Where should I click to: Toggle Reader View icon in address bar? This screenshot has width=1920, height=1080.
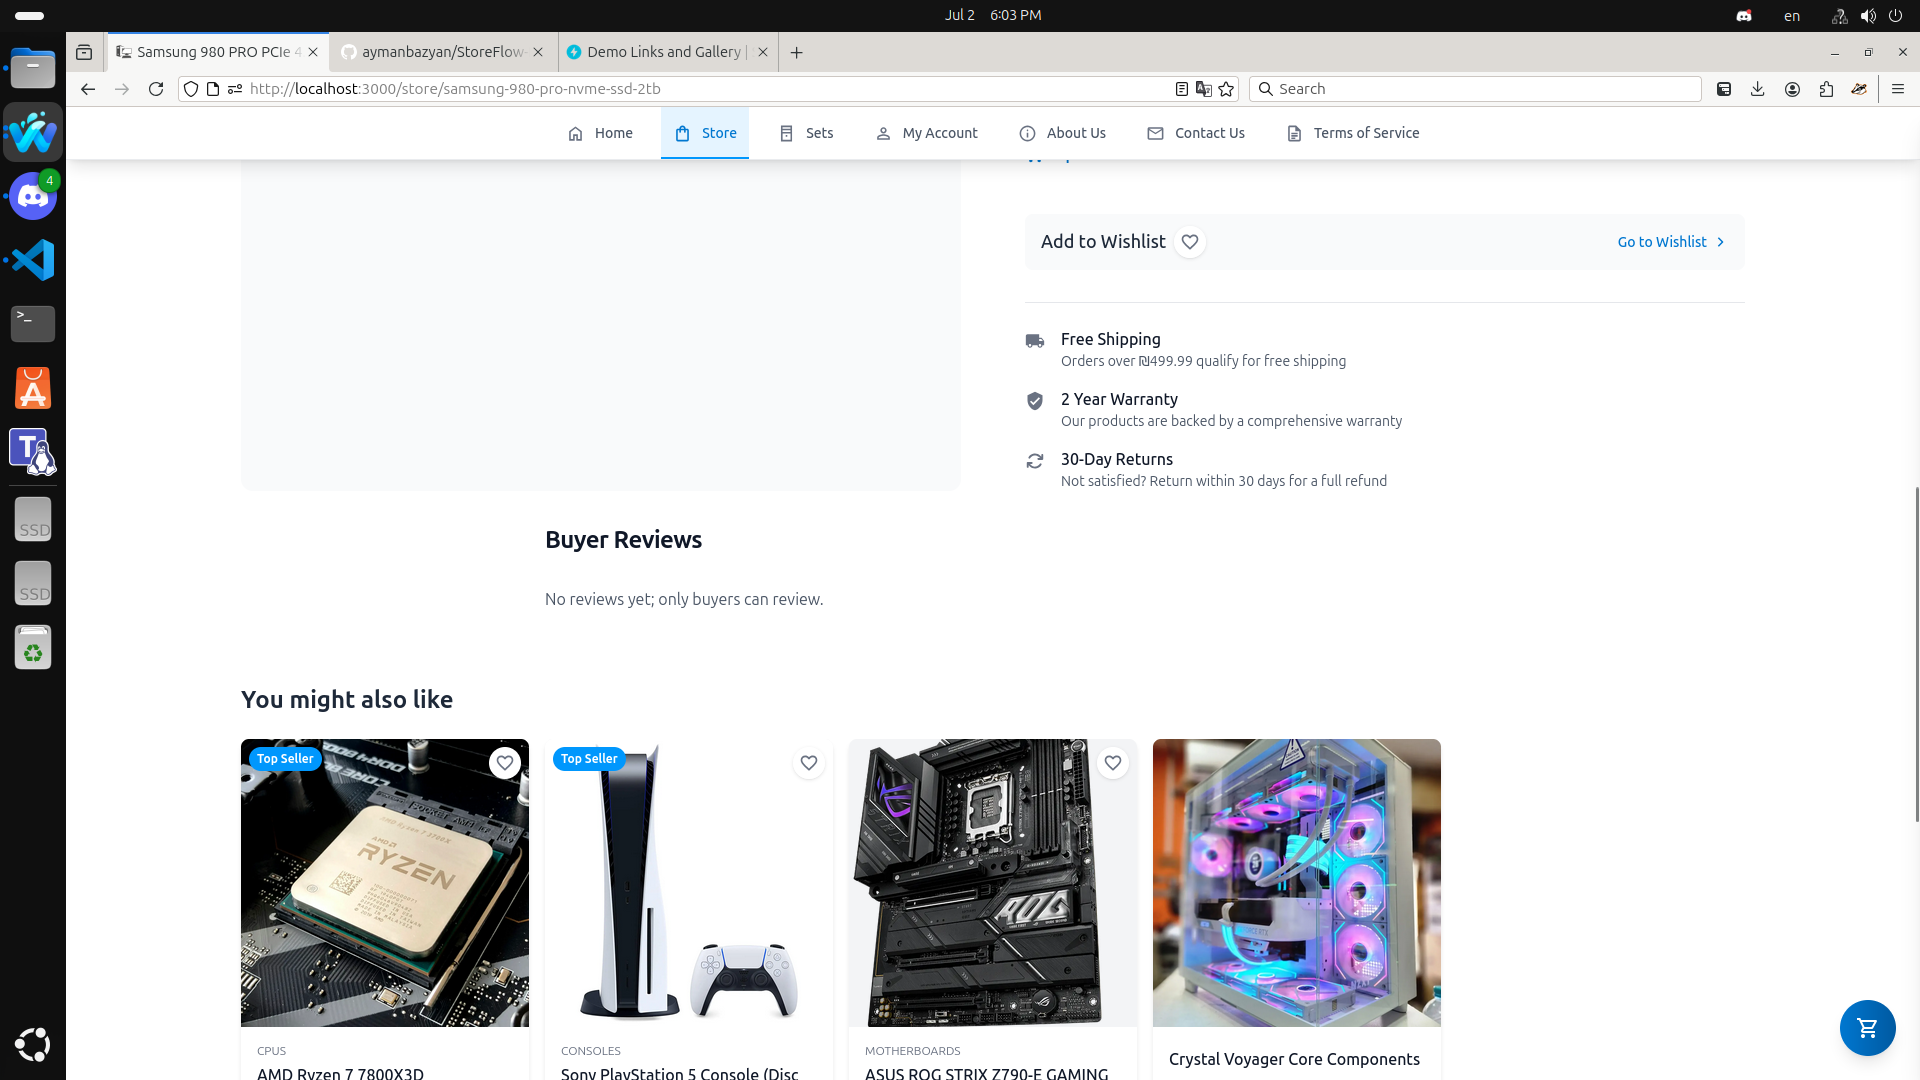coord(1181,89)
